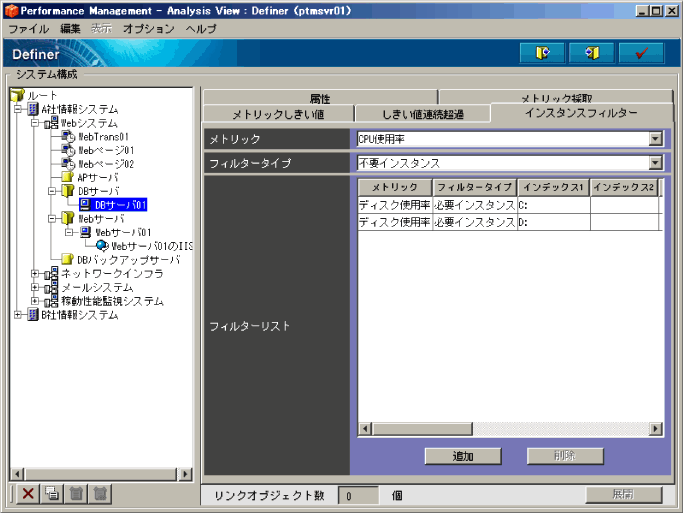Image resolution: width=683 pixels, height=513 pixels.
Task: Click the 追加 button
Action: [463, 456]
